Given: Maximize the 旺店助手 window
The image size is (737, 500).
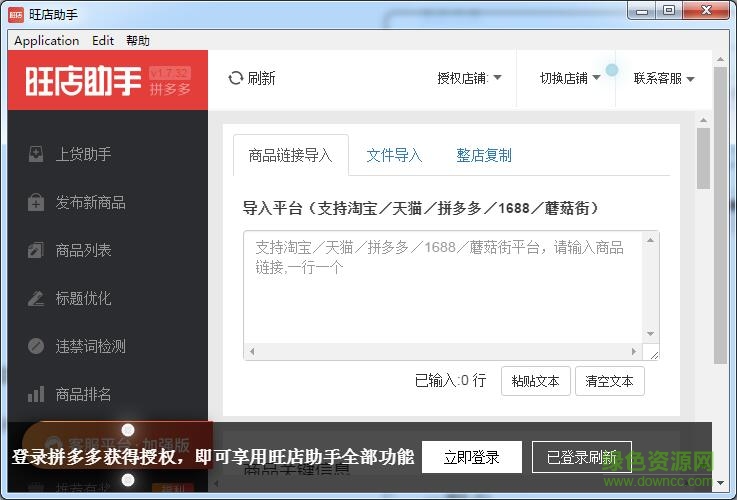Looking at the screenshot, I should (669, 11).
